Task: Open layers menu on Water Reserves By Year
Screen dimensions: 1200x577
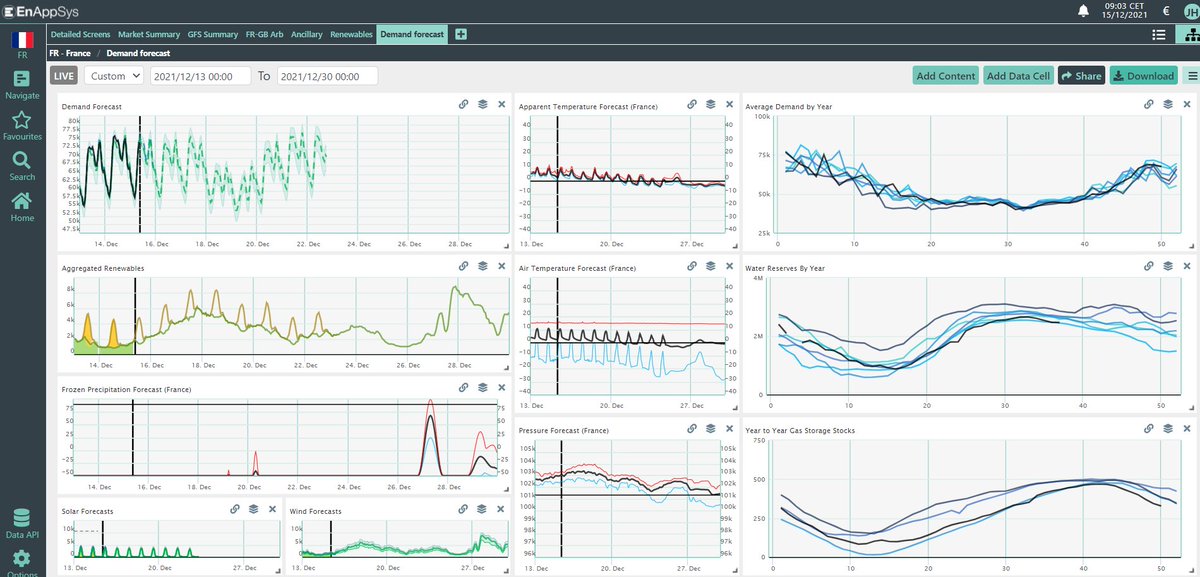Action: coord(1168,266)
